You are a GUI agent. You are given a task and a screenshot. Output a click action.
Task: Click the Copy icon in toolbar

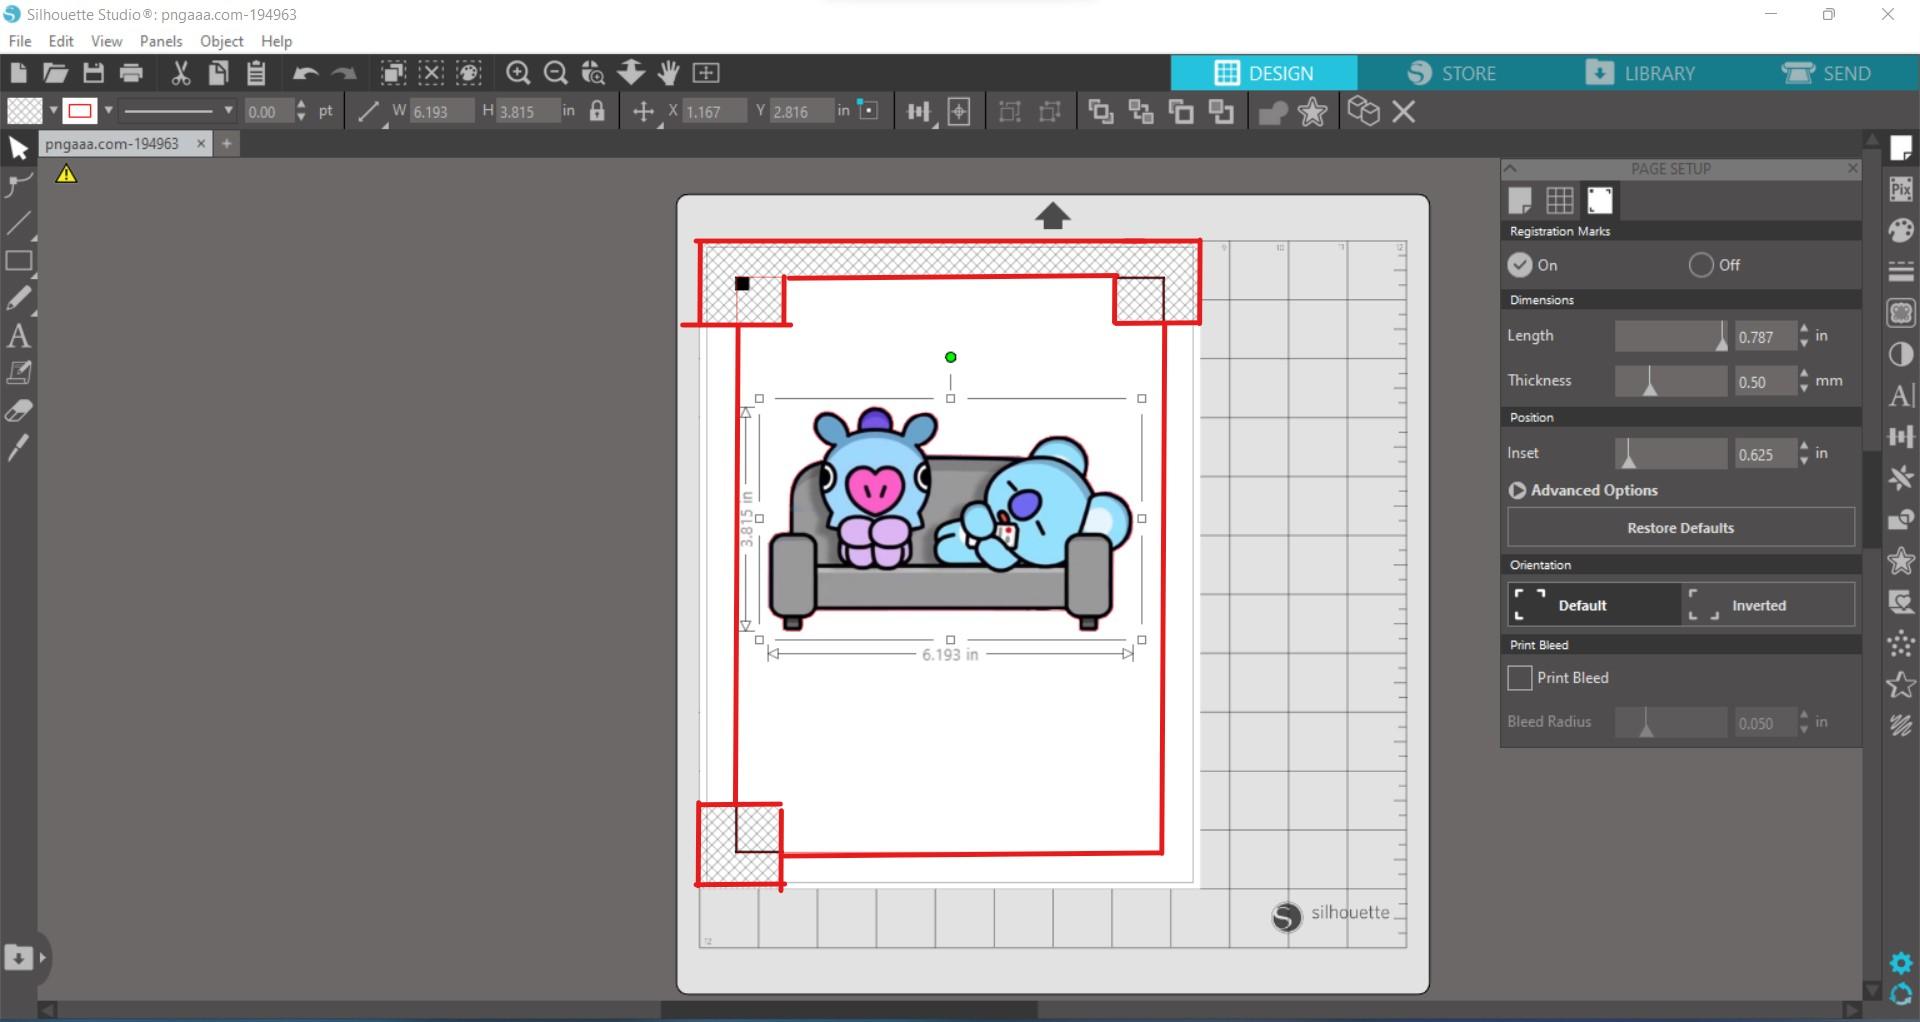[x=218, y=73]
